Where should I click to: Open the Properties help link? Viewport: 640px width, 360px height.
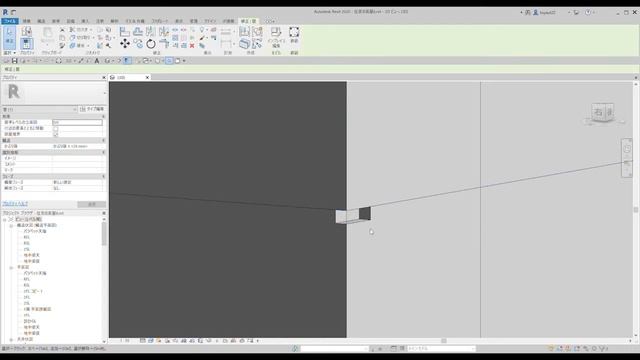click(15, 204)
